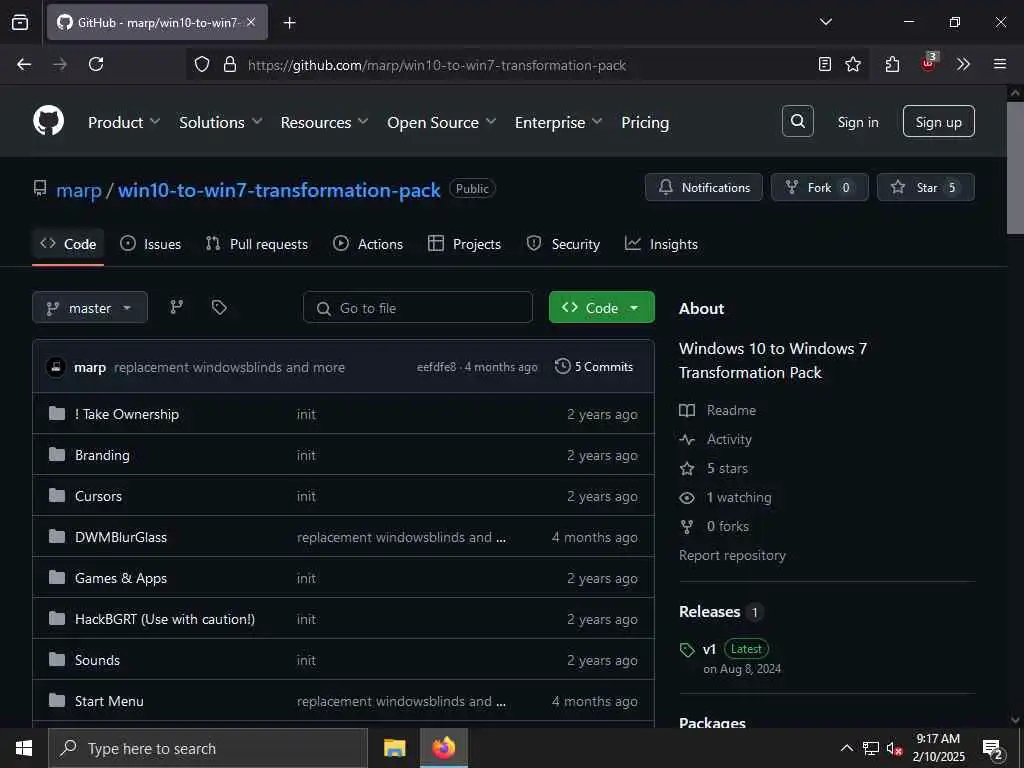Image resolution: width=1024 pixels, height=768 pixels.
Task: Click the Report repository link
Action: coord(732,555)
